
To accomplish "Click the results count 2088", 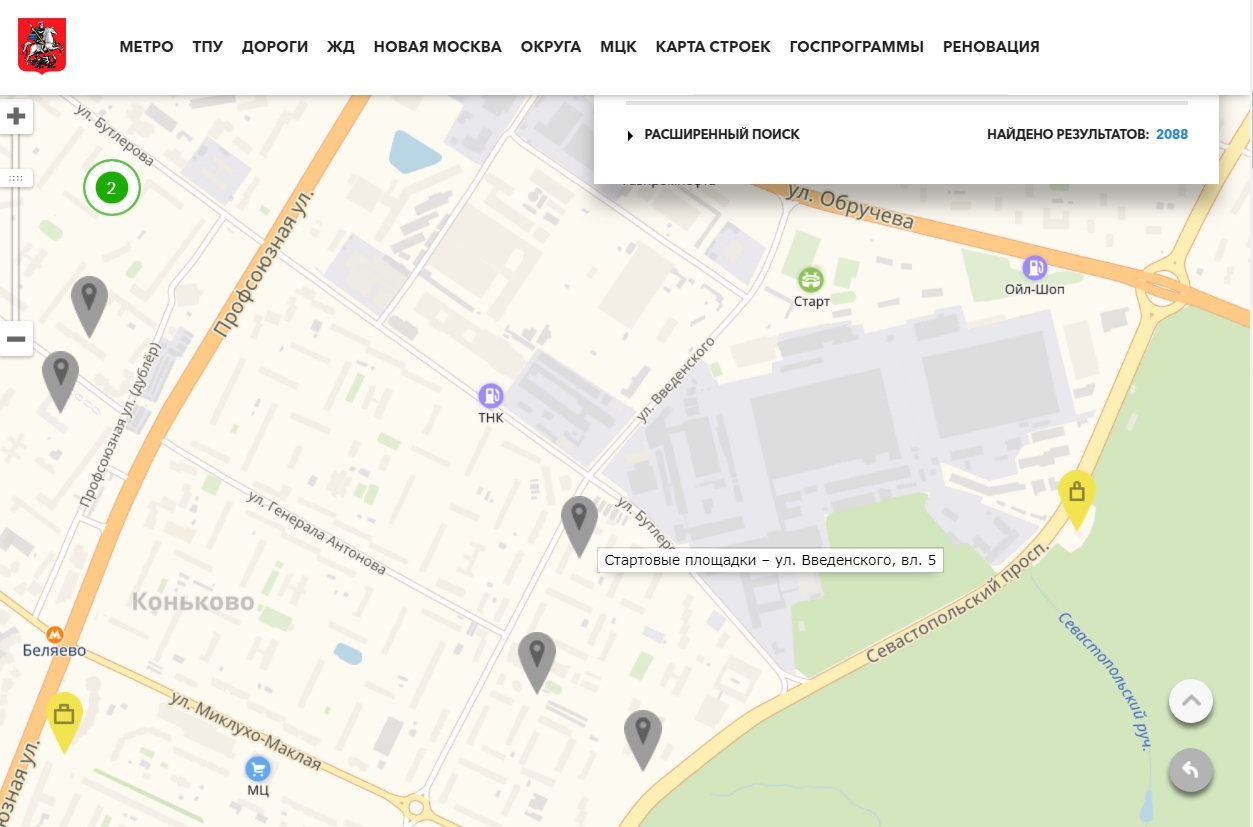I will click(x=1172, y=134).
